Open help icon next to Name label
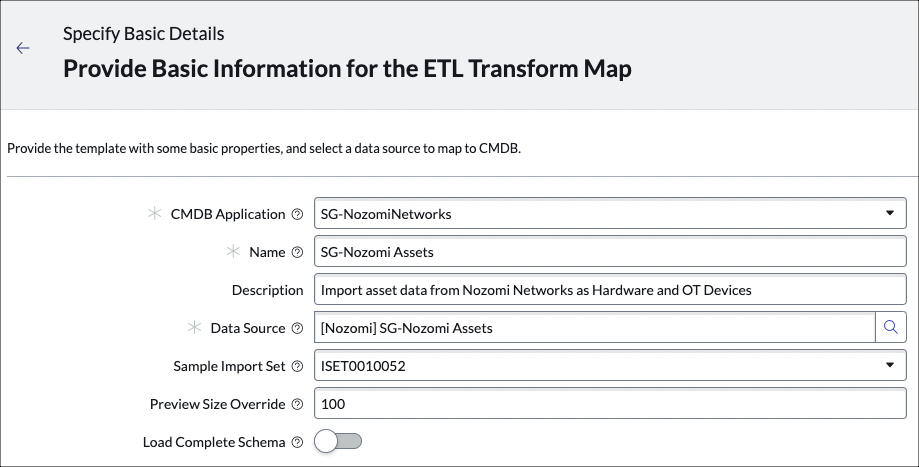 (297, 253)
